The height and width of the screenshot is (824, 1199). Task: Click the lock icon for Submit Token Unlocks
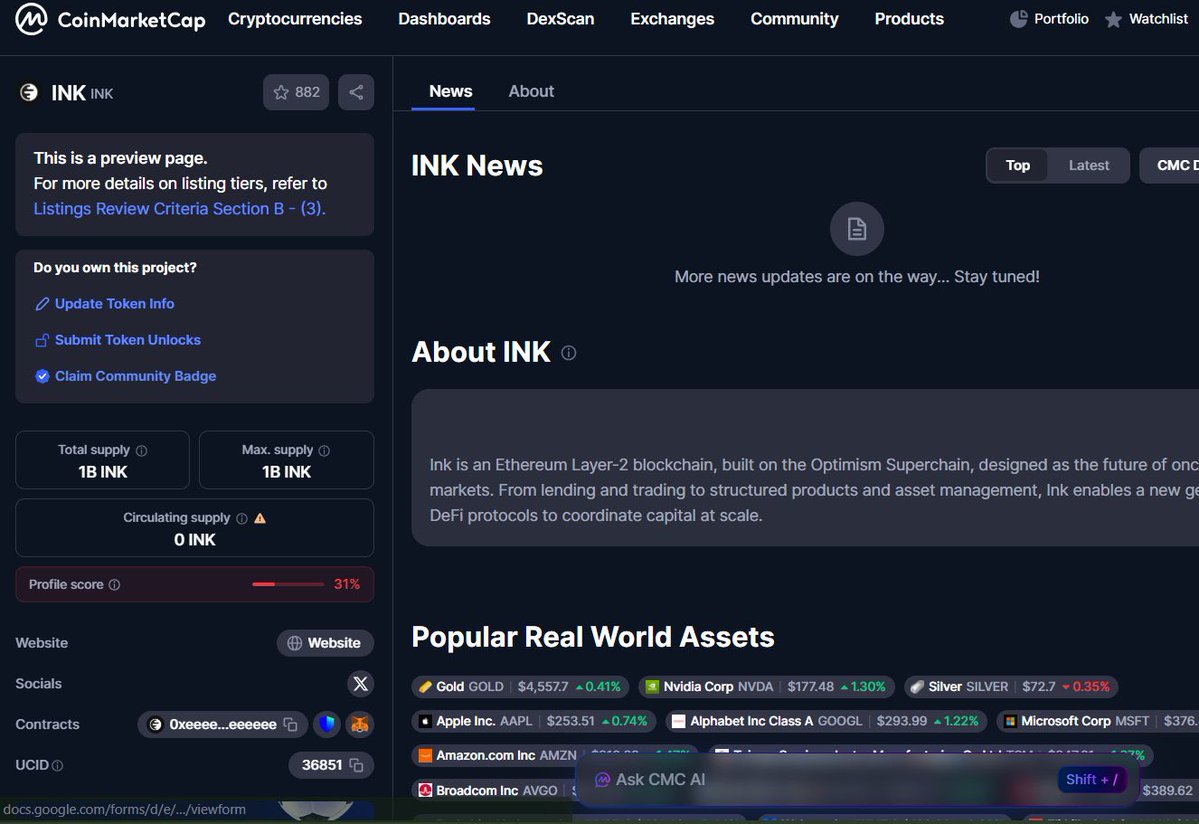tap(42, 340)
